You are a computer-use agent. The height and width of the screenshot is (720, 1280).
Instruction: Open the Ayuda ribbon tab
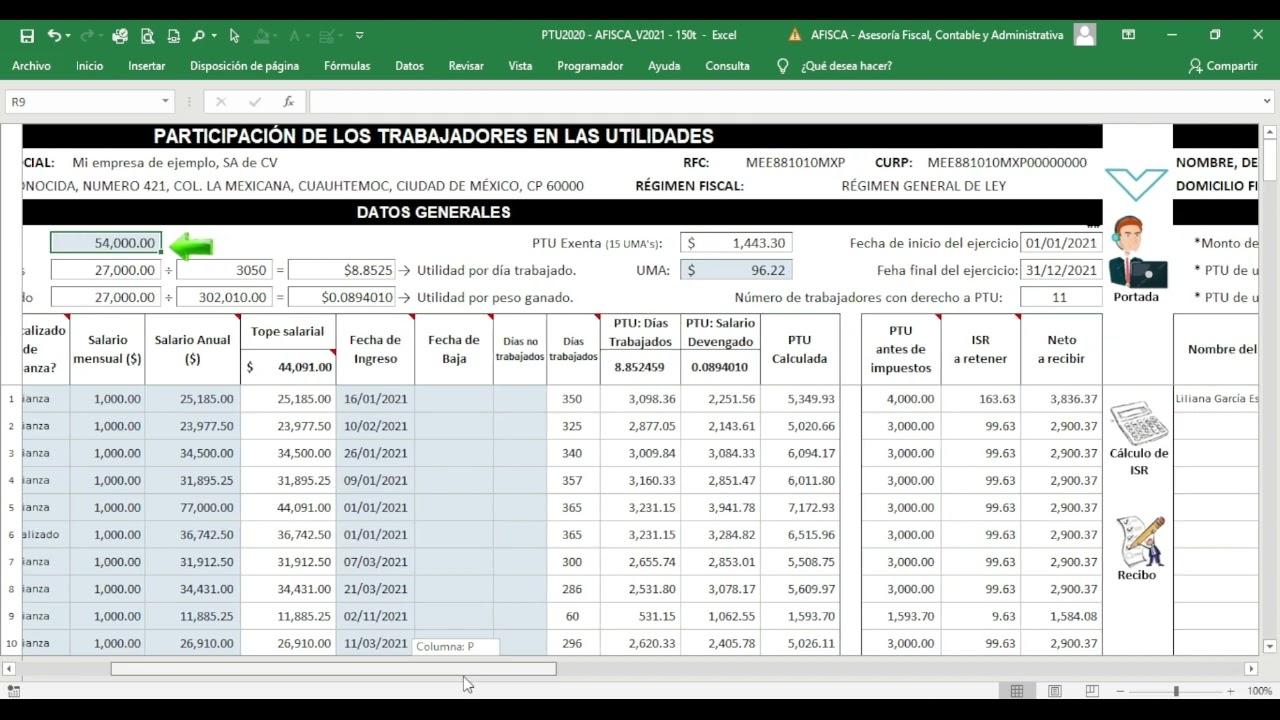[664, 66]
